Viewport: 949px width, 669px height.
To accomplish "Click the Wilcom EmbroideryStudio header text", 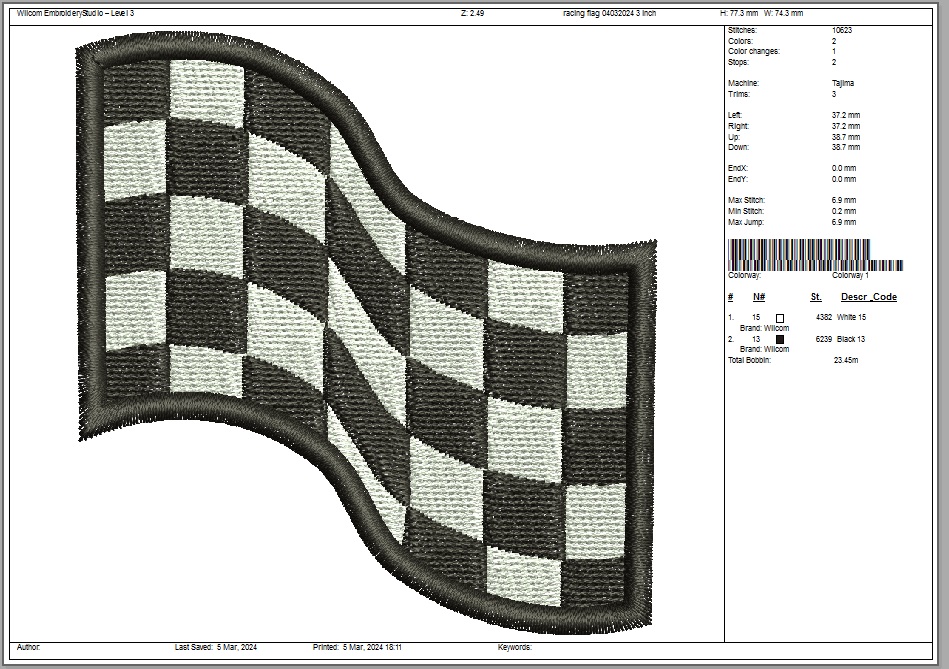I will (x=75, y=14).
